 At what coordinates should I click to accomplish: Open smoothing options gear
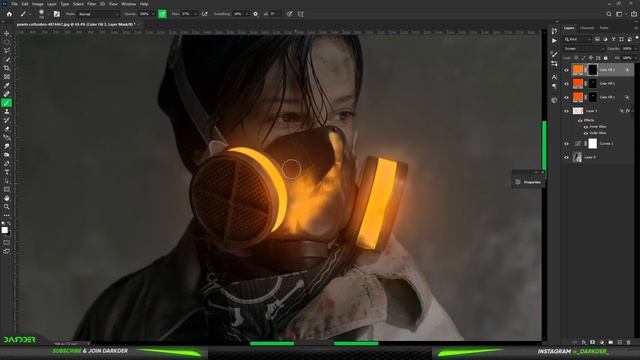[256, 14]
